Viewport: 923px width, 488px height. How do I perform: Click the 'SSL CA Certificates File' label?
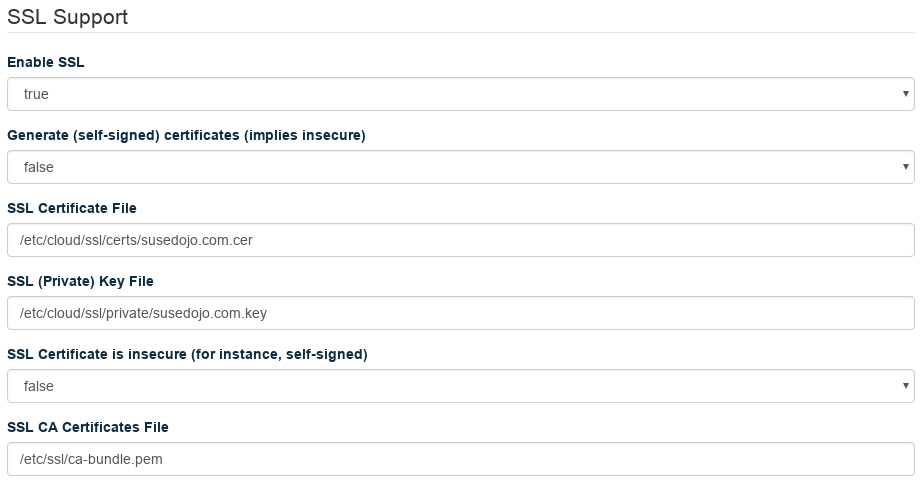pyautogui.click(x=88, y=427)
